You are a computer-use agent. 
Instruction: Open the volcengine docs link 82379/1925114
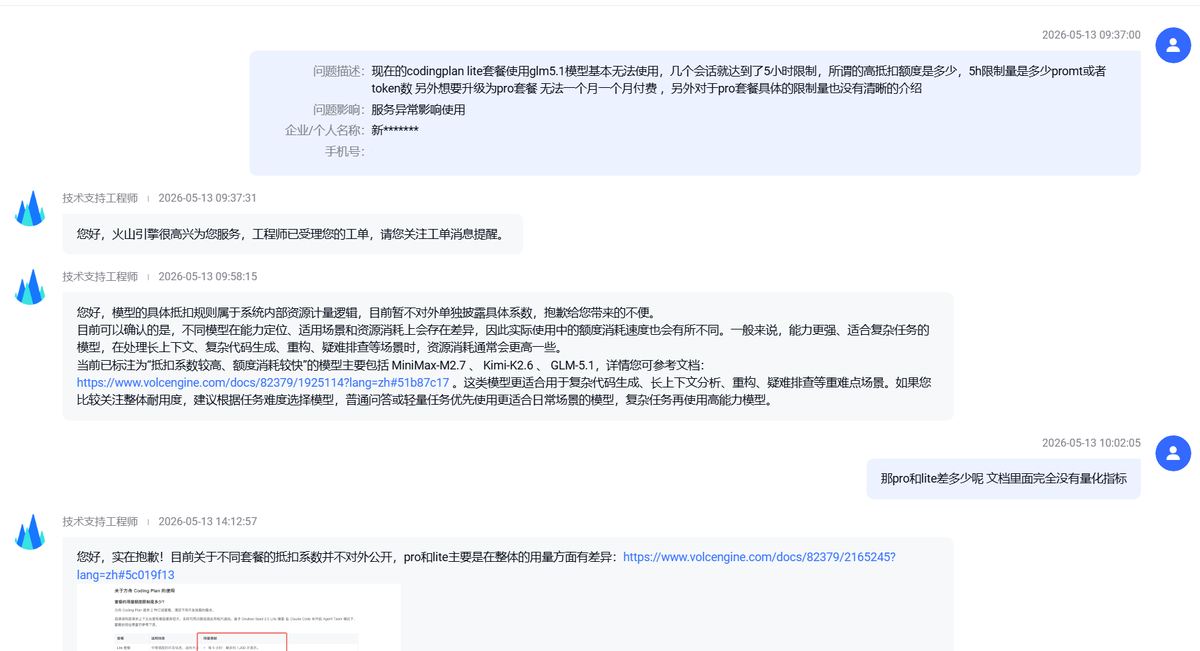pyautogui.click(x=263, y=382)
